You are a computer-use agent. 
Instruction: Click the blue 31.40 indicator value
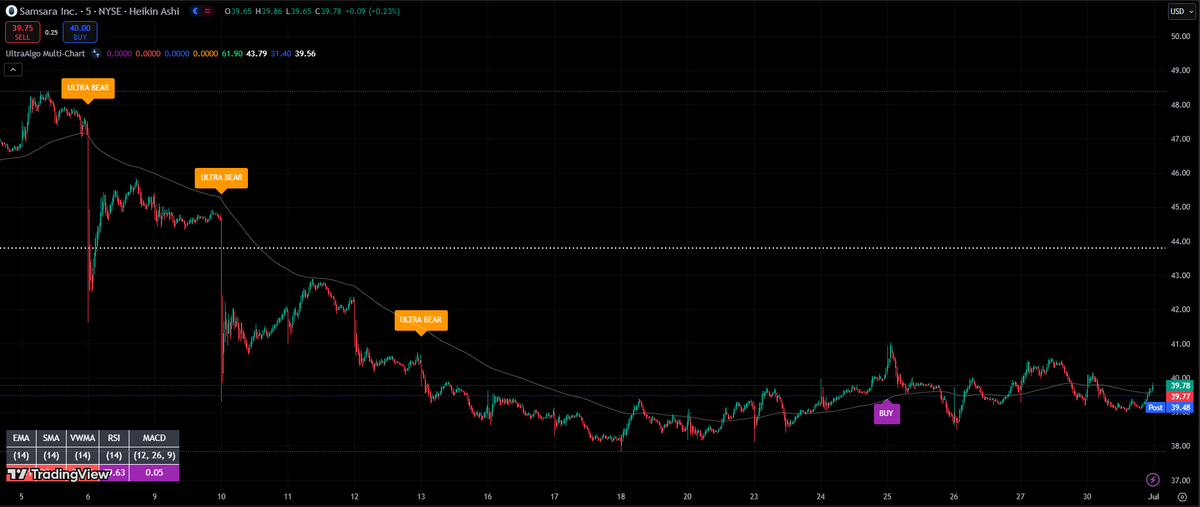(281, 53)
